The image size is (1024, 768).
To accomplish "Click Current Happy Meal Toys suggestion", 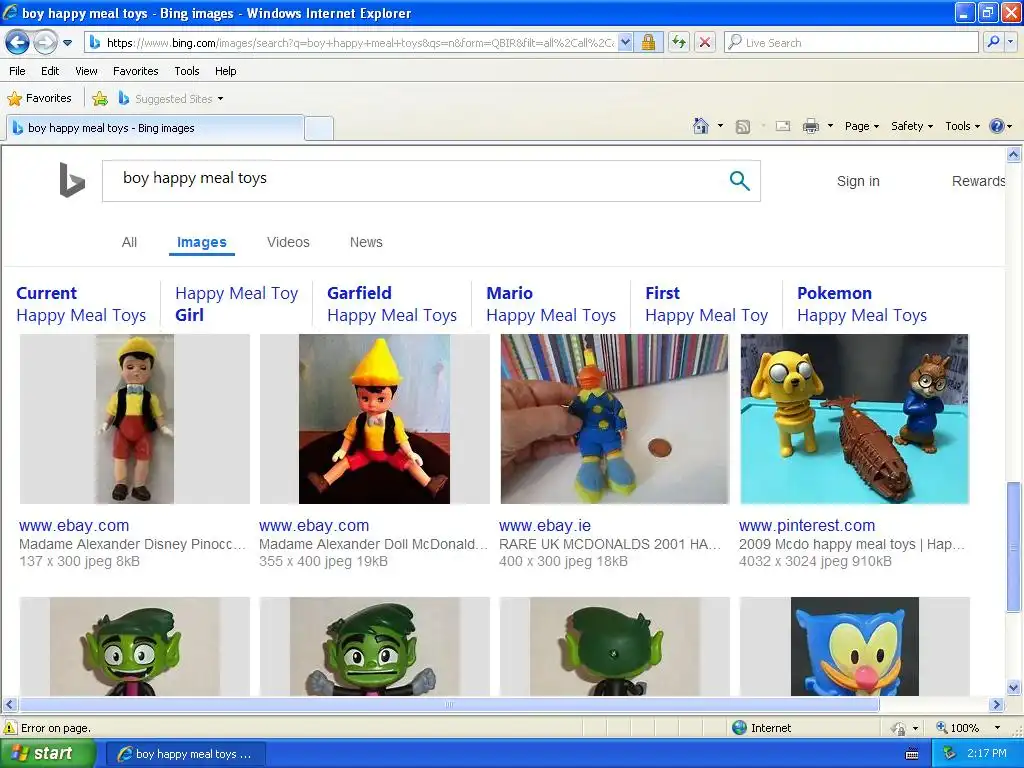I will (x=81, y=304).
